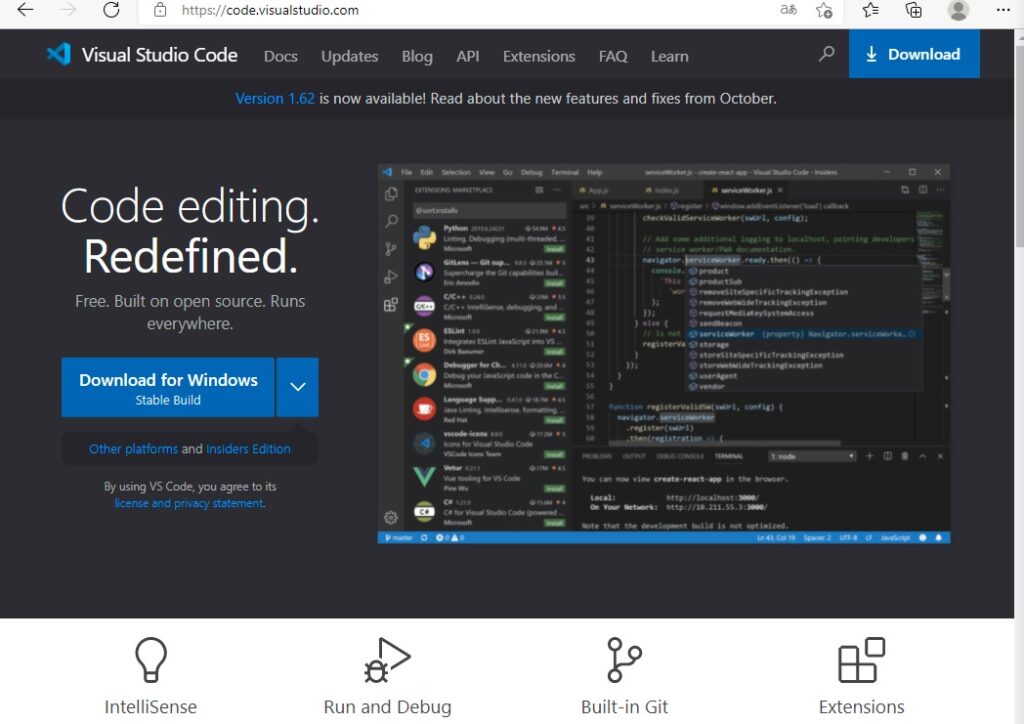Add this page to favorites with the star-plus icon
The image size is (1024, 724).
824,10
